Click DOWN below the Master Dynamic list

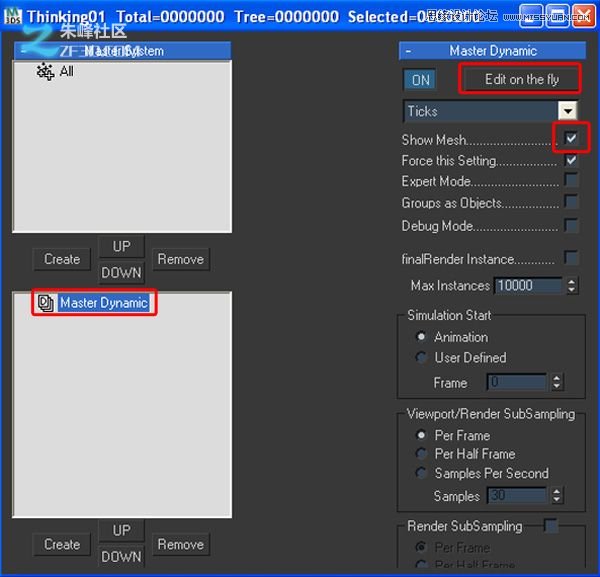[121, 557]
